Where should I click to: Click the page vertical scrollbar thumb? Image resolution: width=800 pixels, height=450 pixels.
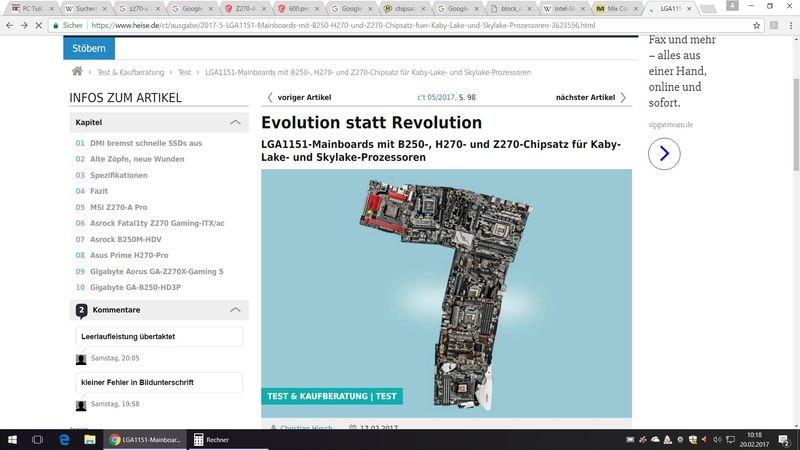tap(796, 125)
